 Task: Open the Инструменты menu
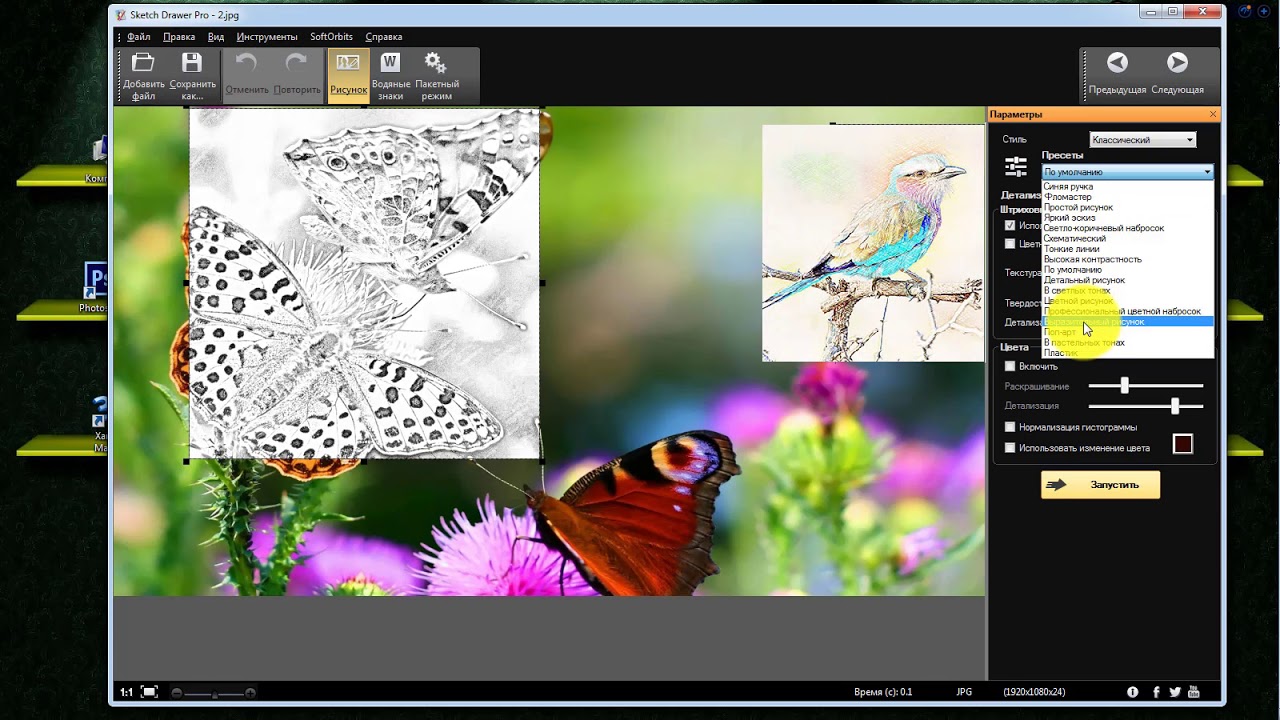point(267,37)
